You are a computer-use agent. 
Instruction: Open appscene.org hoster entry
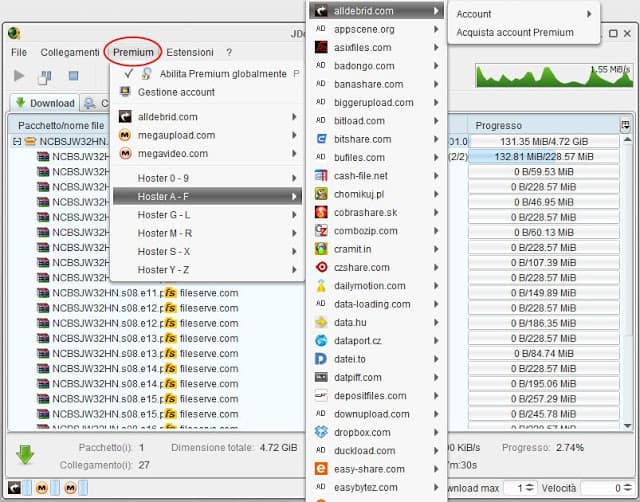coord(376,29)
